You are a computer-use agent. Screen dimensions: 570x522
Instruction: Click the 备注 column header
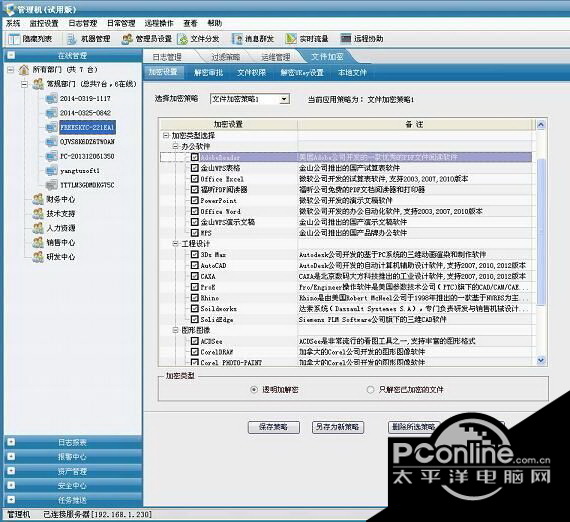pos(414,124)
